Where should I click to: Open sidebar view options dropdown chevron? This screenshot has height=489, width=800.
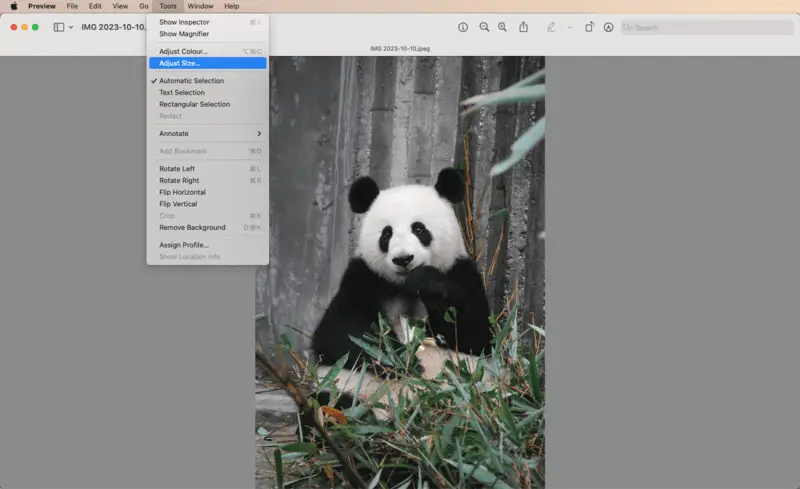(70, 27)
